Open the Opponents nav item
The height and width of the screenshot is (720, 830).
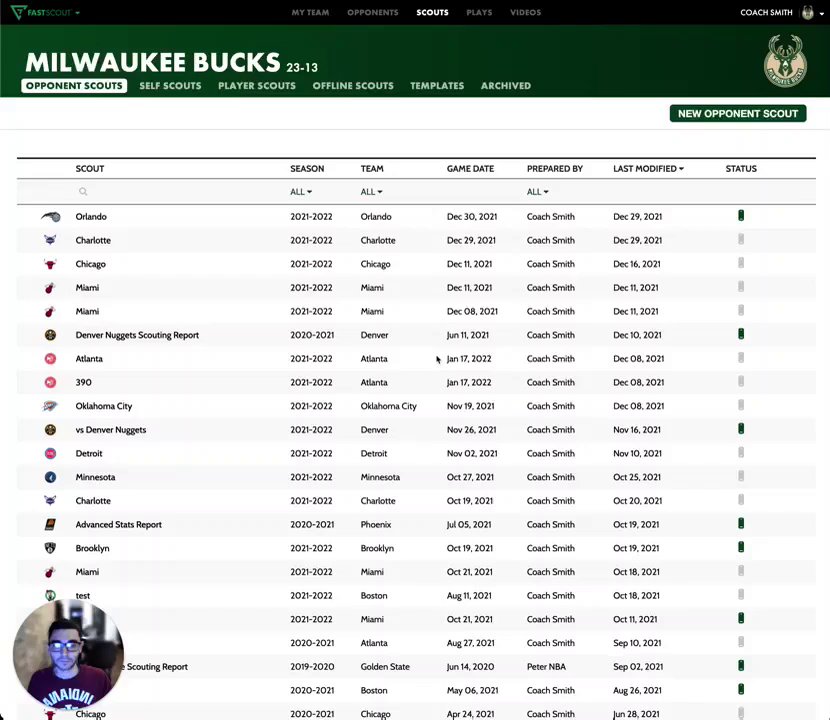[x=373, y=12]
